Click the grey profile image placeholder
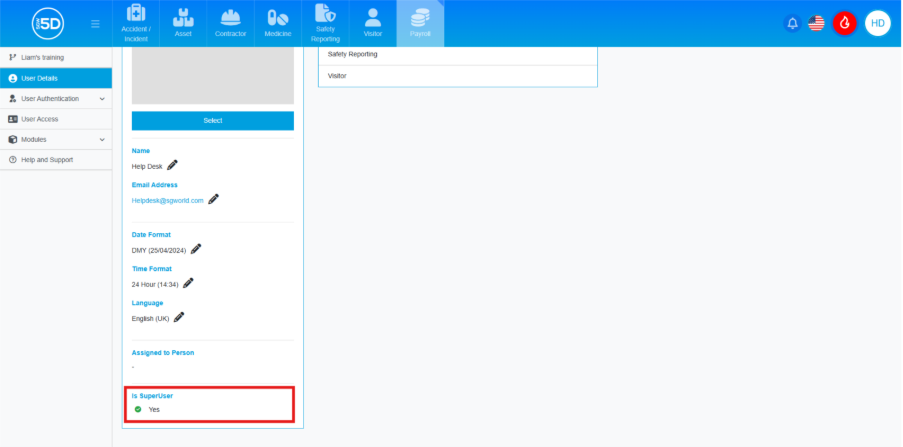Image resolution: width=903 pixels, height=447 pixels. coord(213,75)
